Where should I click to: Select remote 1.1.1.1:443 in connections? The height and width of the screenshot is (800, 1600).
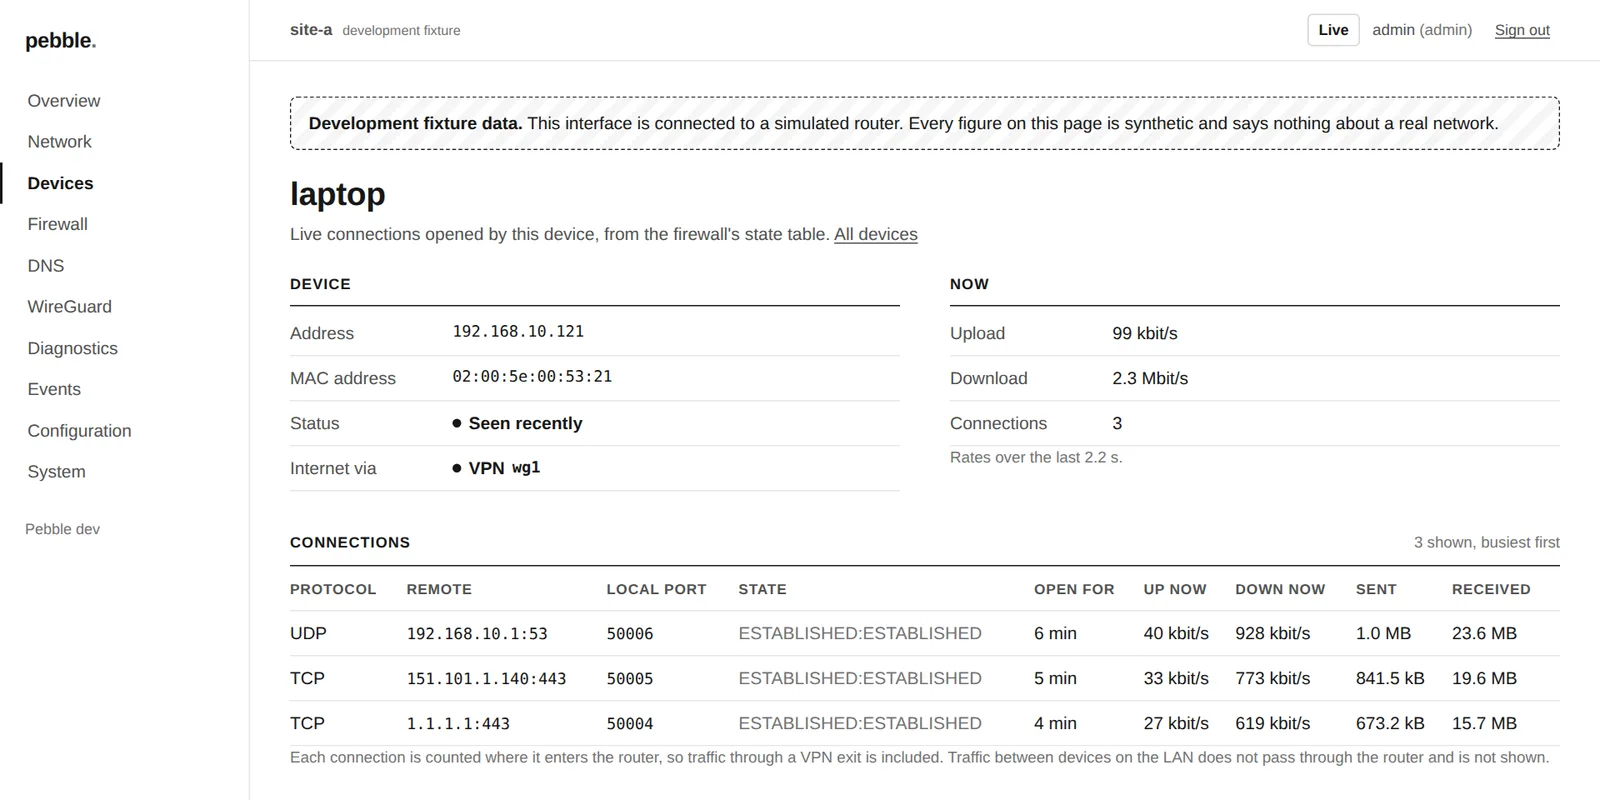[458, 724]
